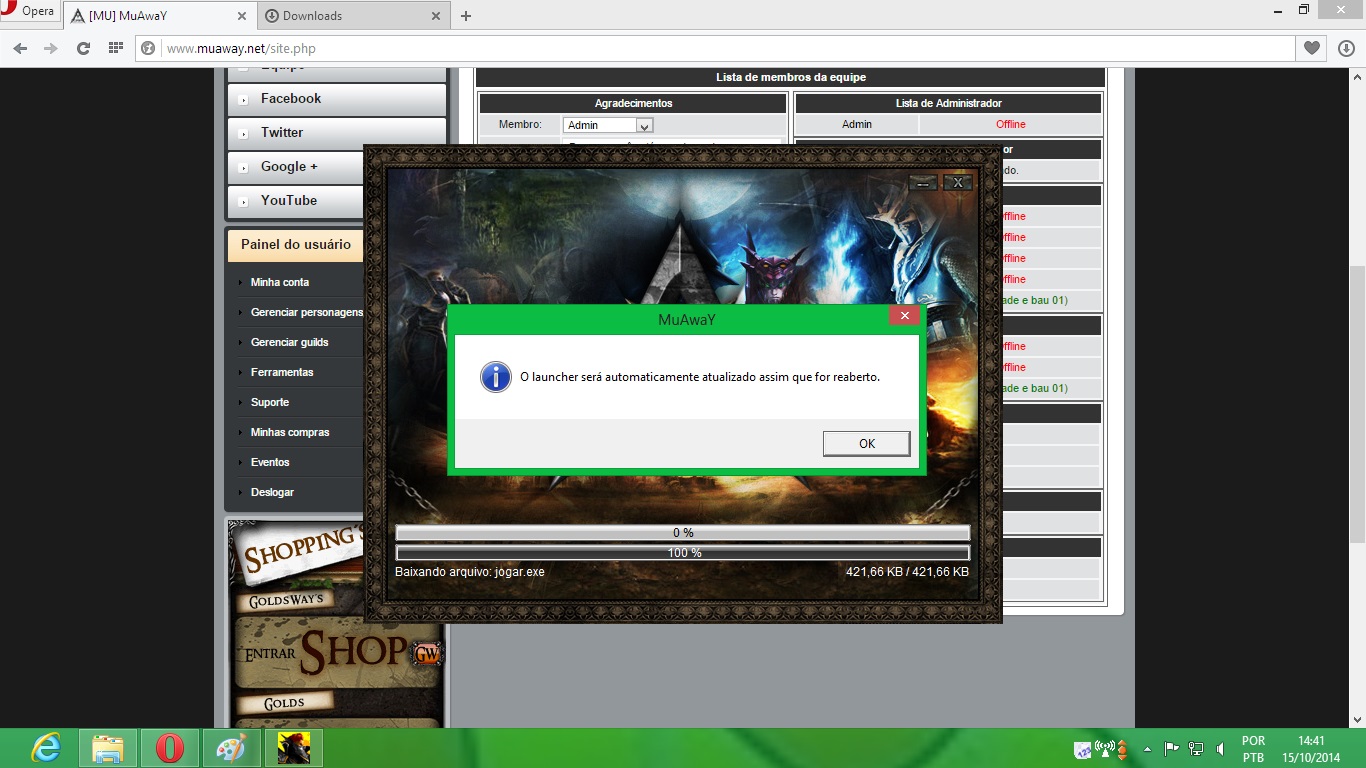The width and height of the screenshot is (1366, 768).
Task: Close the MuAwaY launcher window
Action: tap(958, 183)
